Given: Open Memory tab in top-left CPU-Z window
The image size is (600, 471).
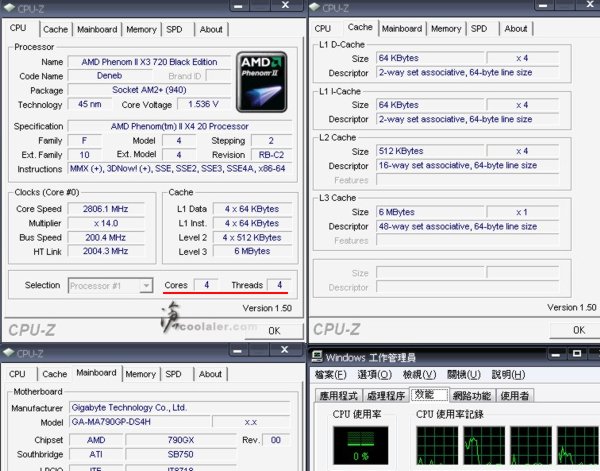Looking at the screenshot, I should click(x=141, y=29).
